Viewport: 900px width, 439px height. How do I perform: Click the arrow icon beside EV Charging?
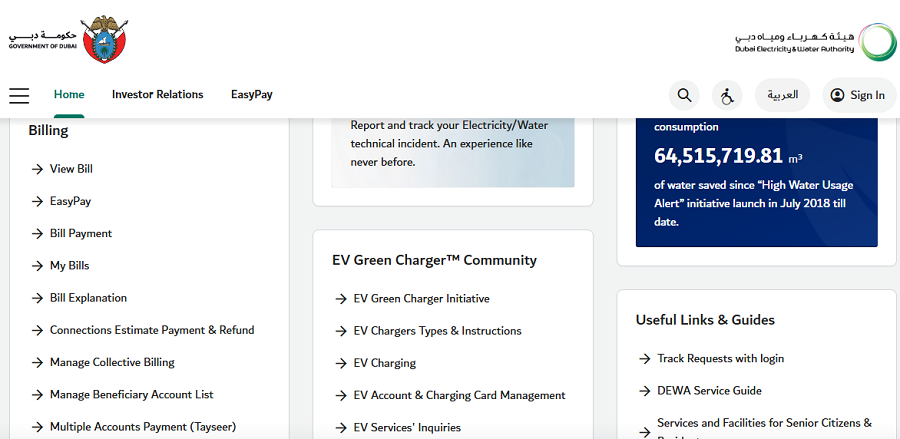click(341, 364)
